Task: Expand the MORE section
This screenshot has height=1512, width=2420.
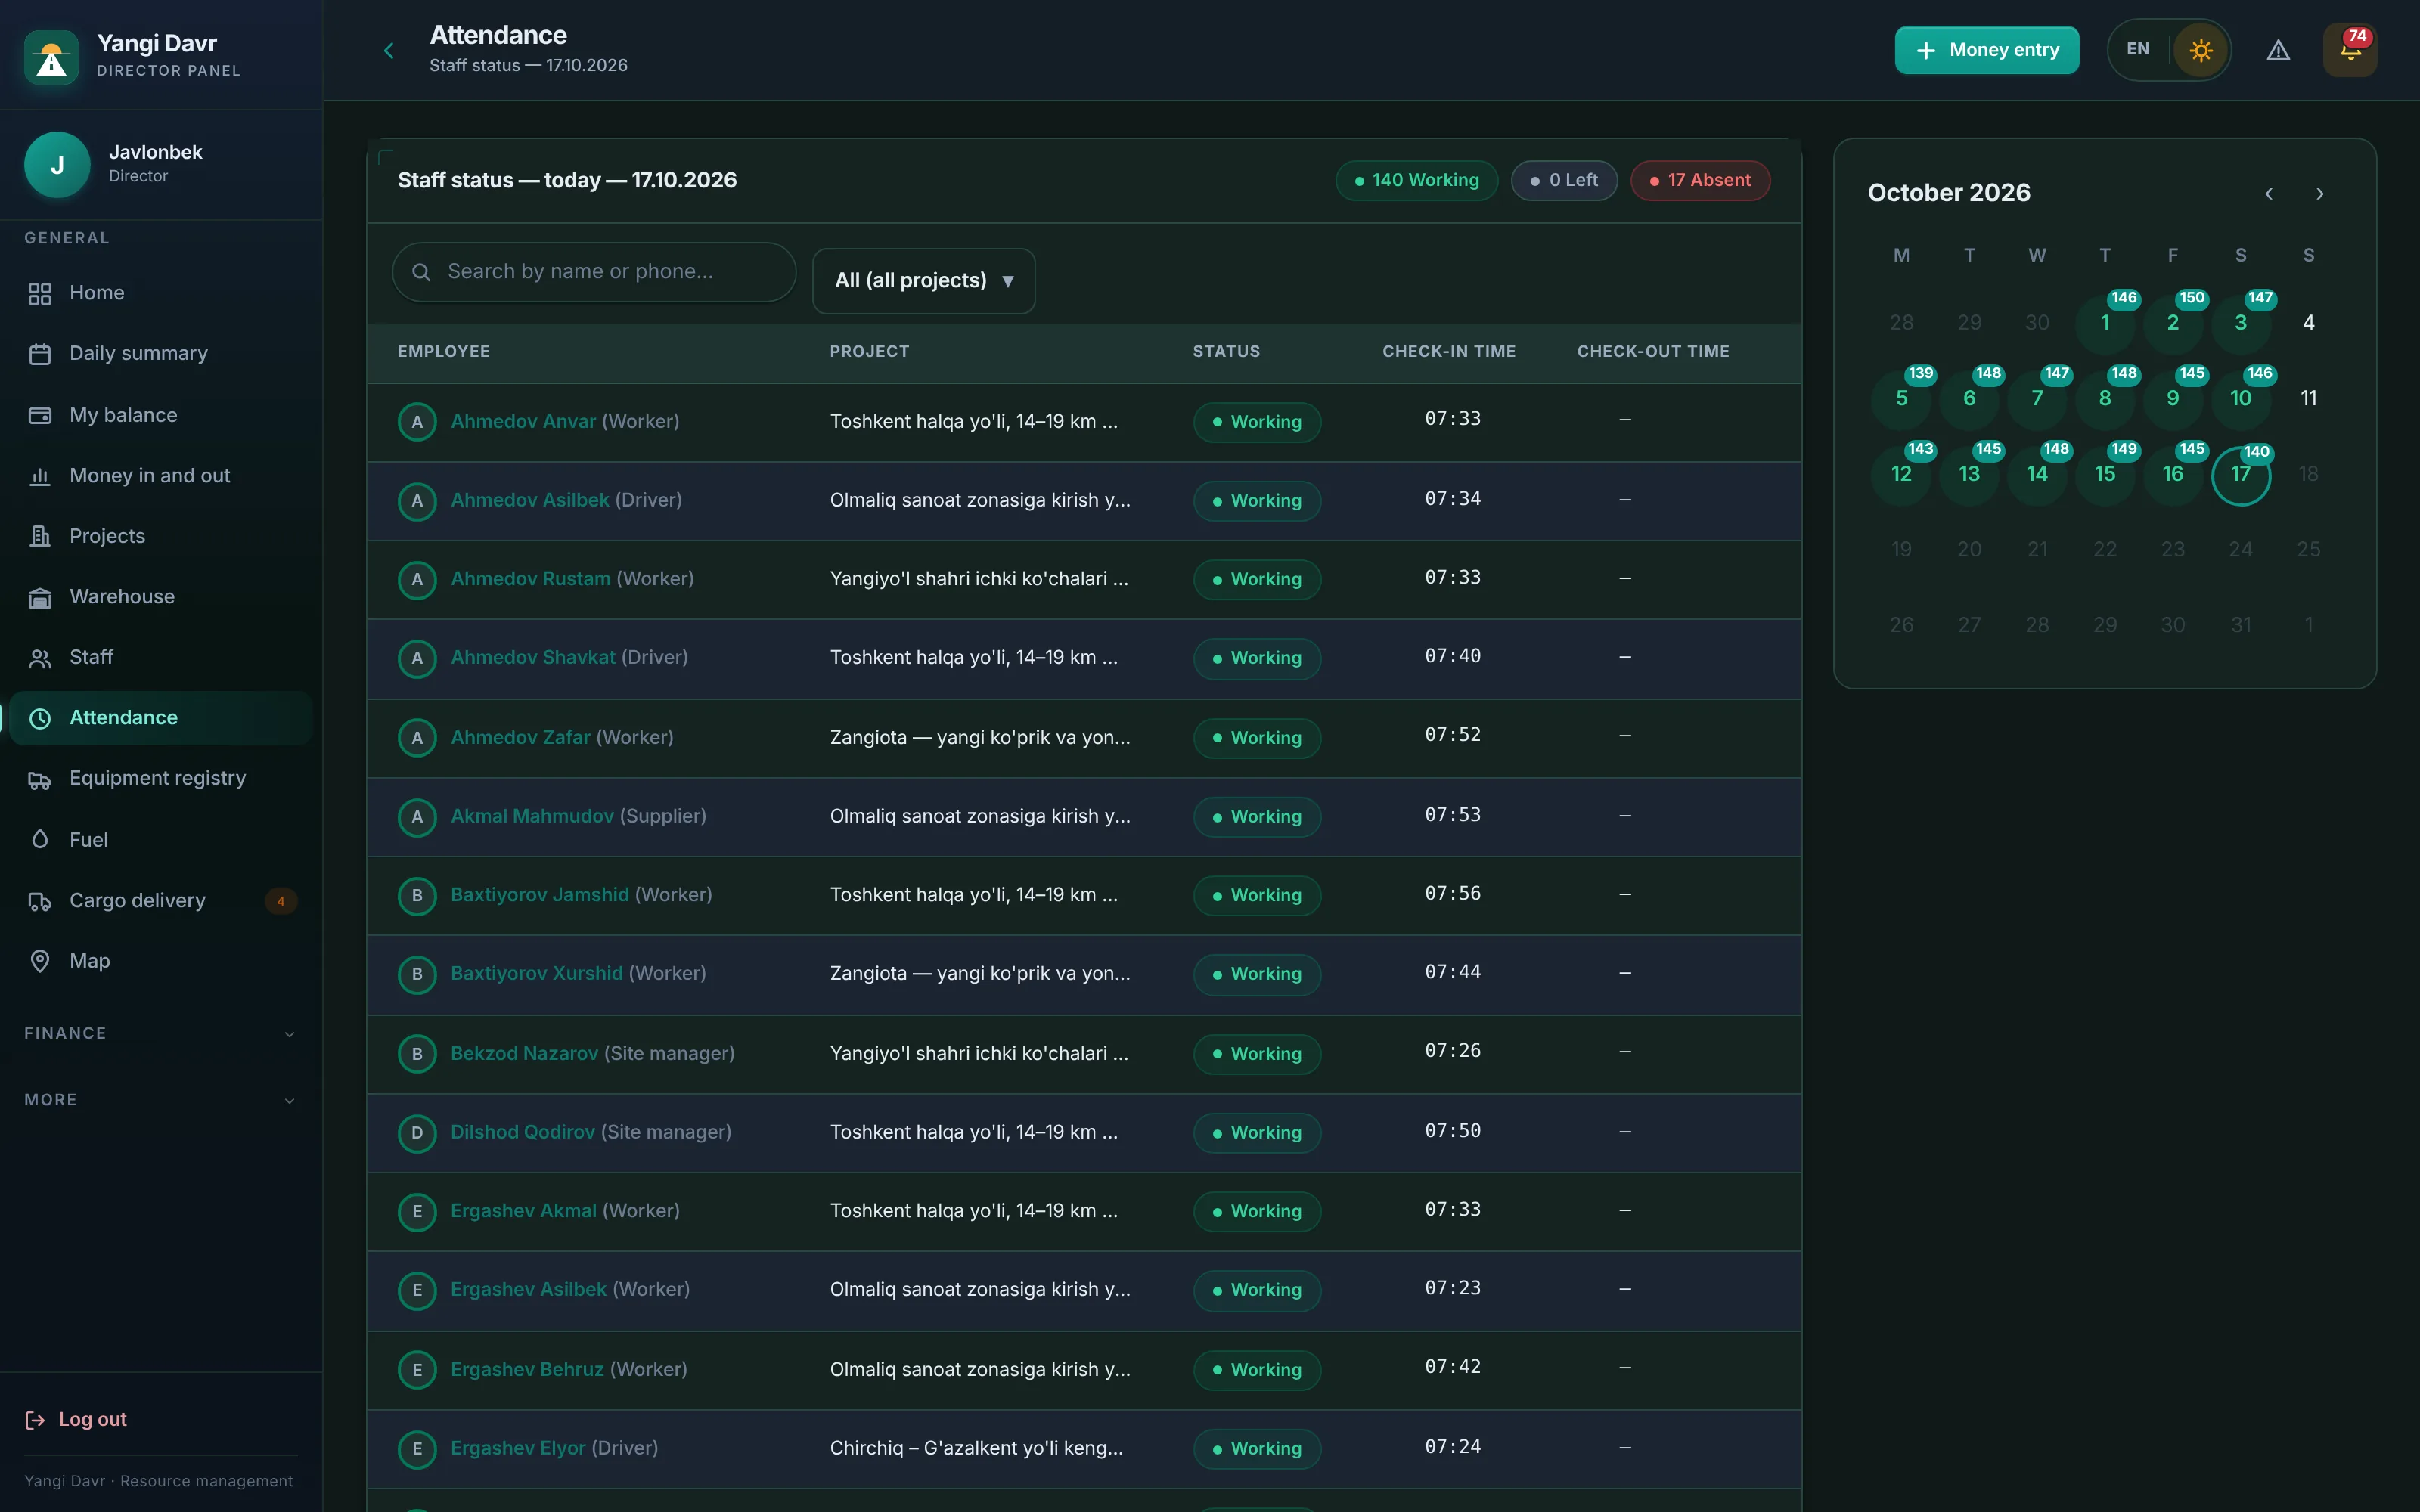Action: coord(160,1100)
